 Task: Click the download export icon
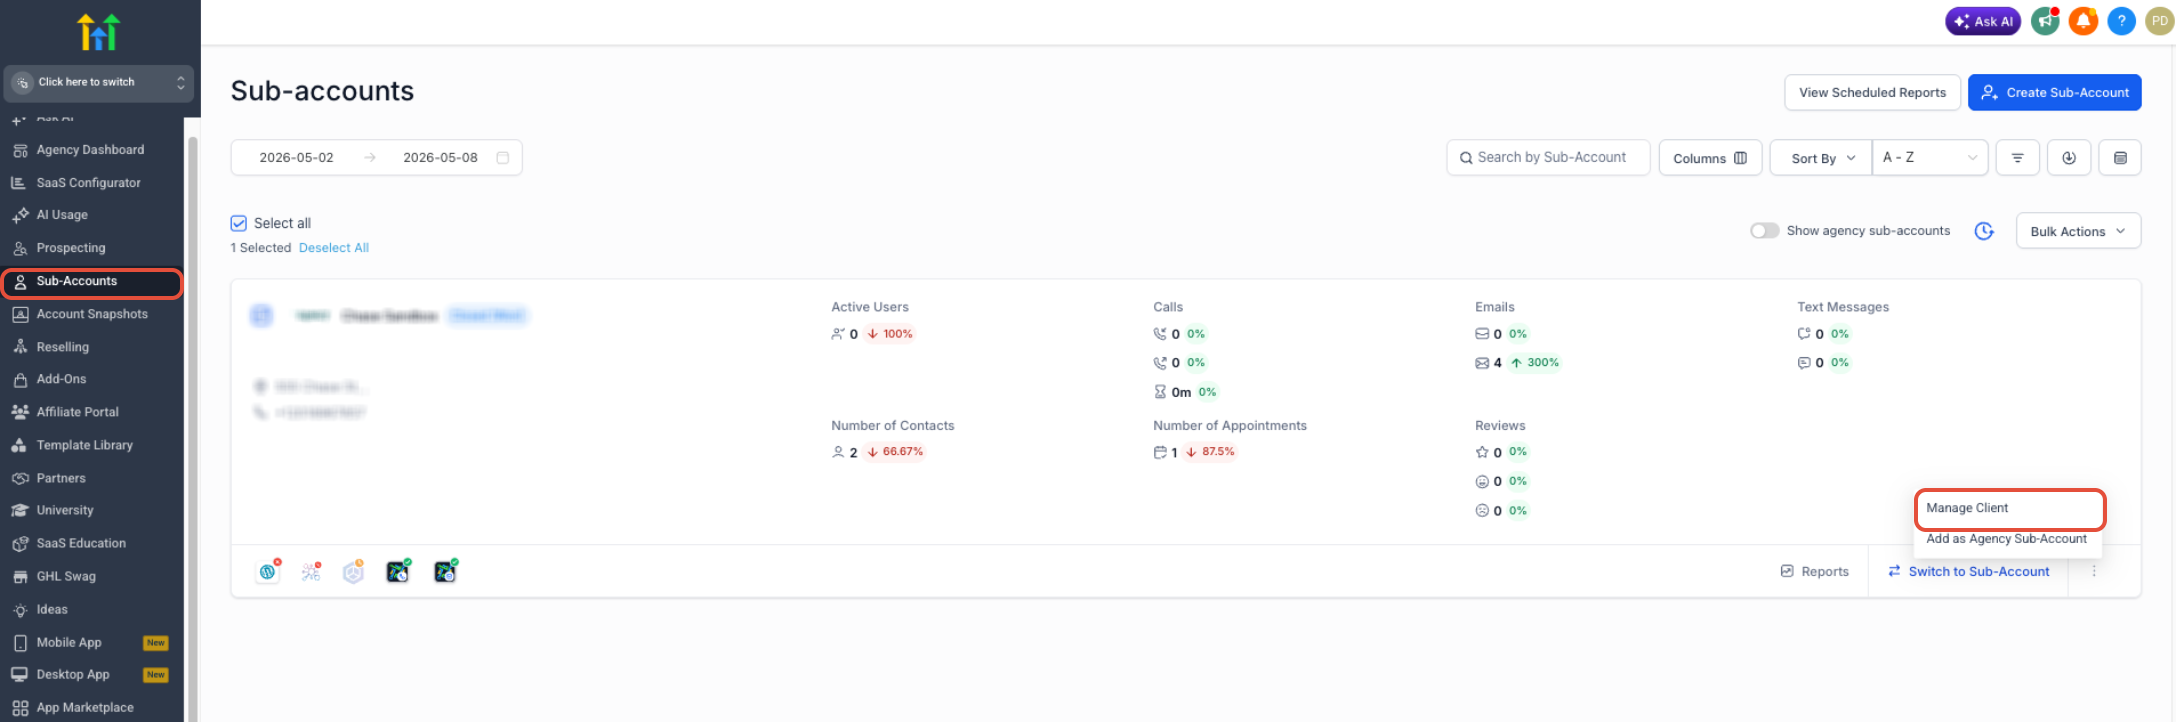click(2069, 158)
